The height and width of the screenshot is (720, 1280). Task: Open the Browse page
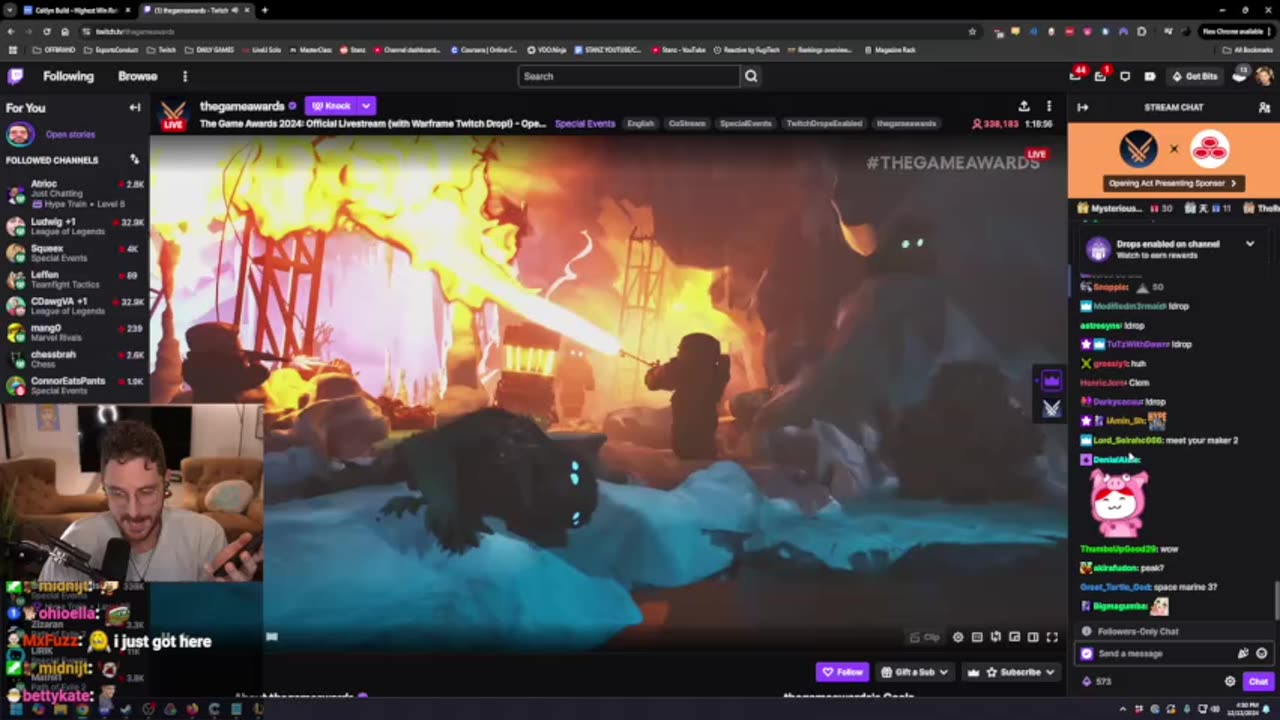click(x=138, y=76)
